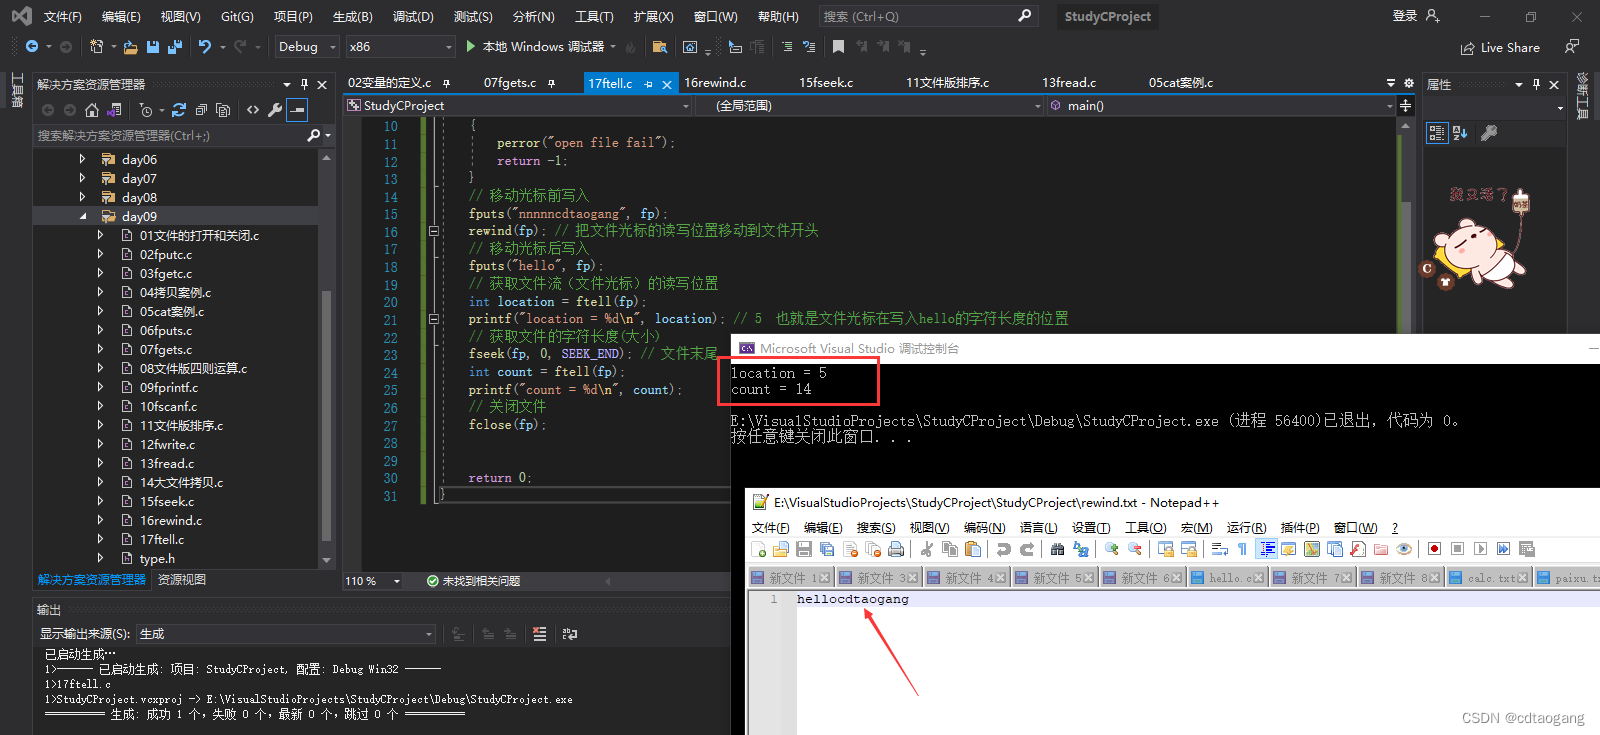Collapse the rewind code block at line 16
This screenshot has height=735, width=1600.
[x=434, y=231]
